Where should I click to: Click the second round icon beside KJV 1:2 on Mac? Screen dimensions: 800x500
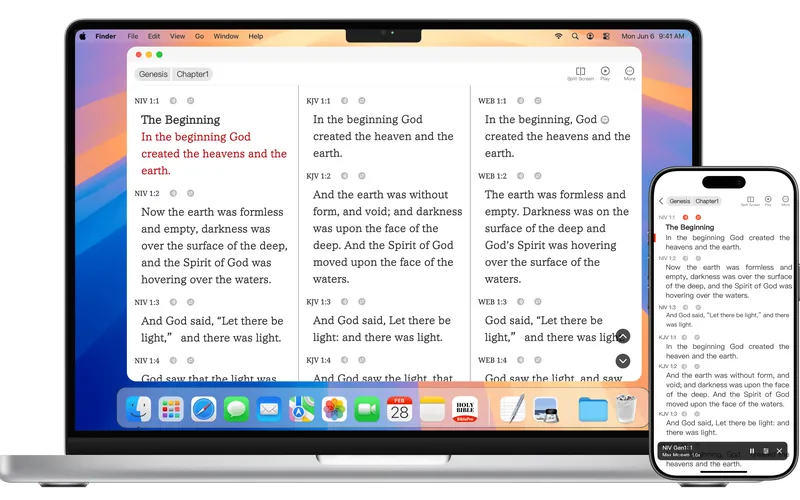pyautogui.click(x=362, y=176)
